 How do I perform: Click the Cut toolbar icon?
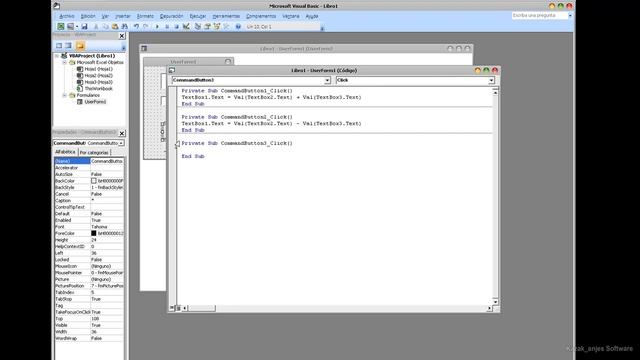click(x=96, y=27)
